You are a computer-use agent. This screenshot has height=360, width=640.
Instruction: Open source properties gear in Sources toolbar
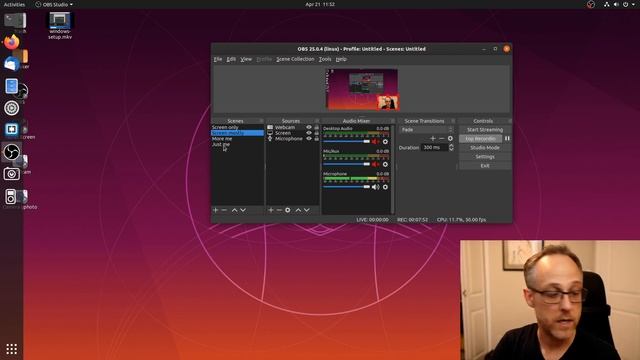coord(288,210)
